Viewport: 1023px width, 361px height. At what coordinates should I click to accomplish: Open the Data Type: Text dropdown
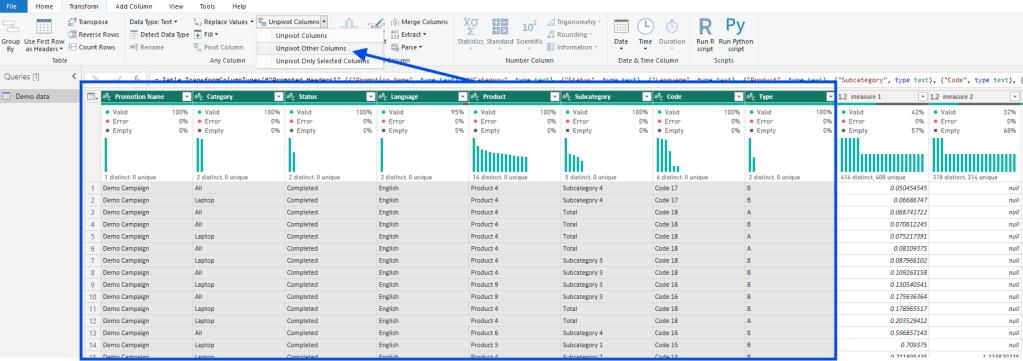click(x=153, y=22)
